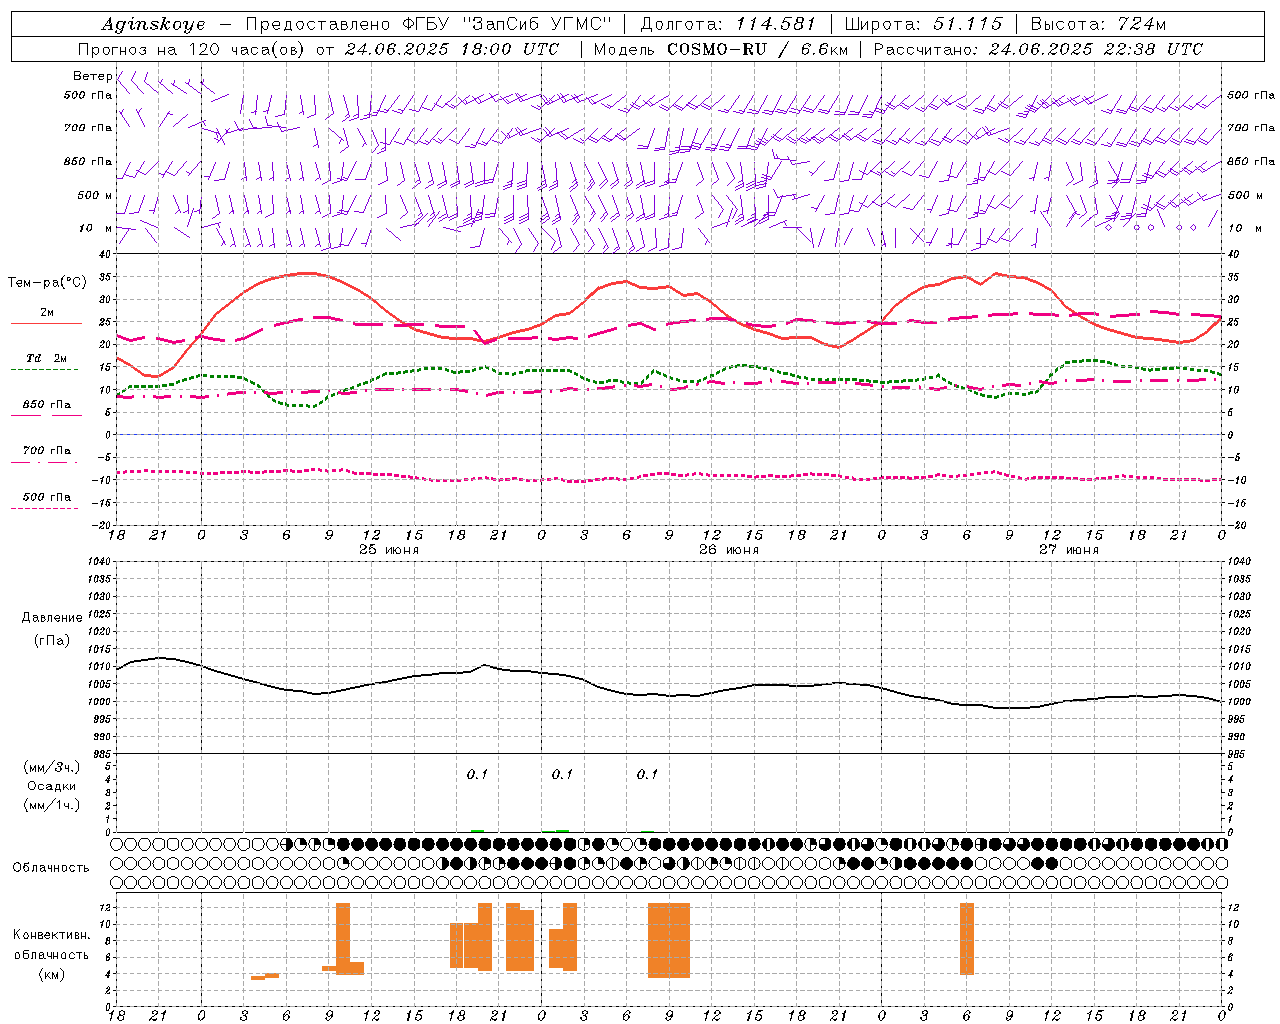Click the station name 'Aginskoye' in header
Viewport: 1280px width, 1024px height.
154,24
